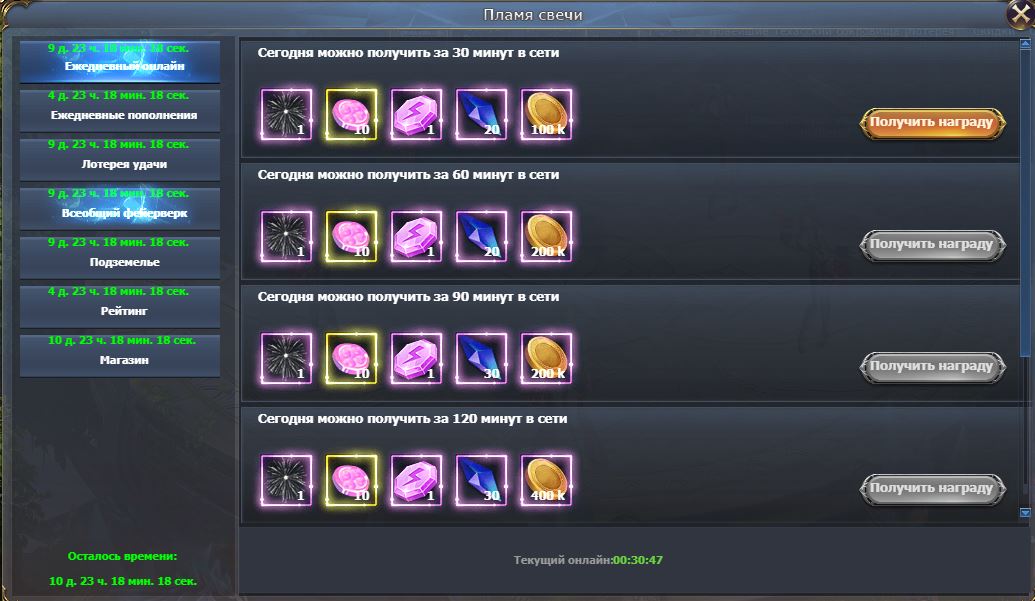Click the 400 k gold coin icon
Viewport: 1035px width, 601px height.
tap(547, 480)
